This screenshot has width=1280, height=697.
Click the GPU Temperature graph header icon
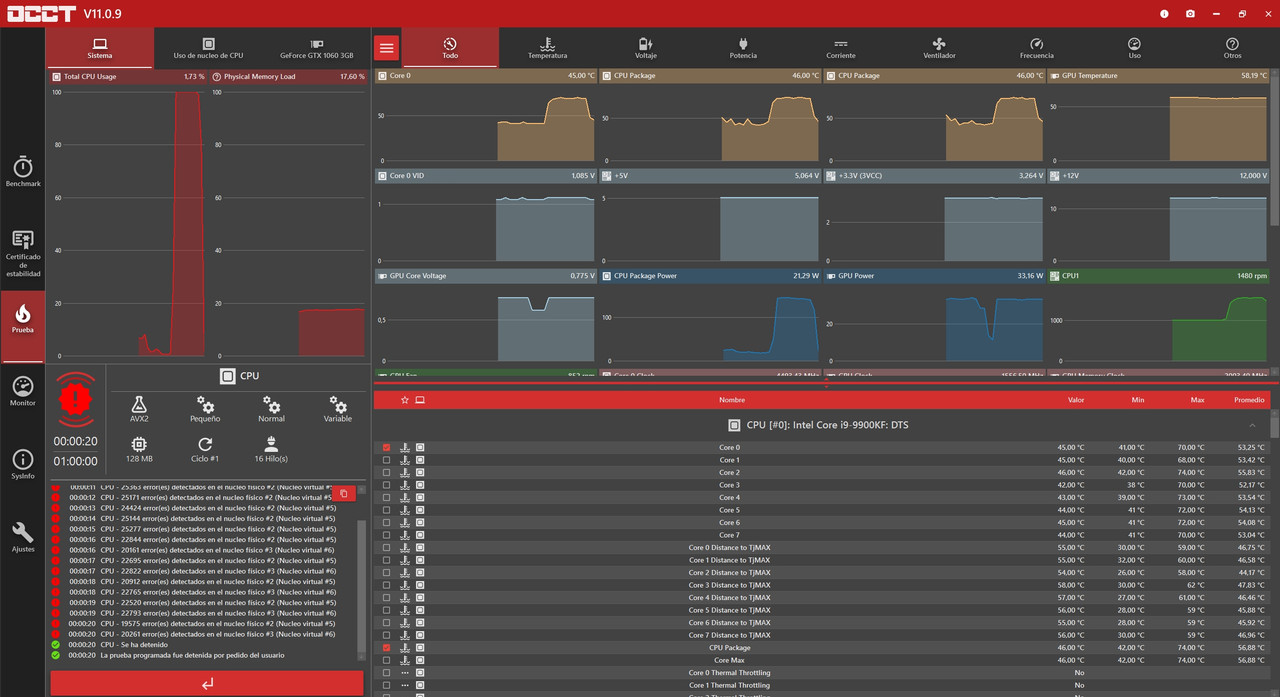pyautogui.click(x=1055, y=75)
